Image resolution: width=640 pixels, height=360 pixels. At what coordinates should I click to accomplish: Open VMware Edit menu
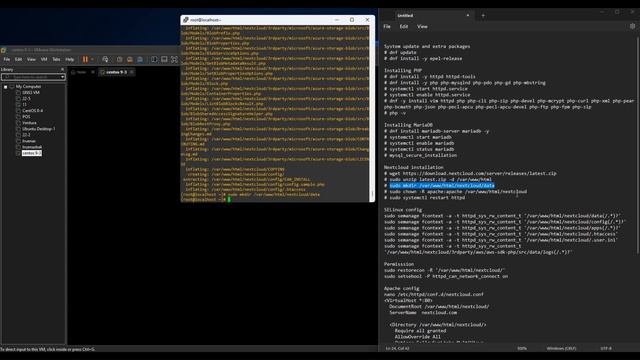[18, 60]
